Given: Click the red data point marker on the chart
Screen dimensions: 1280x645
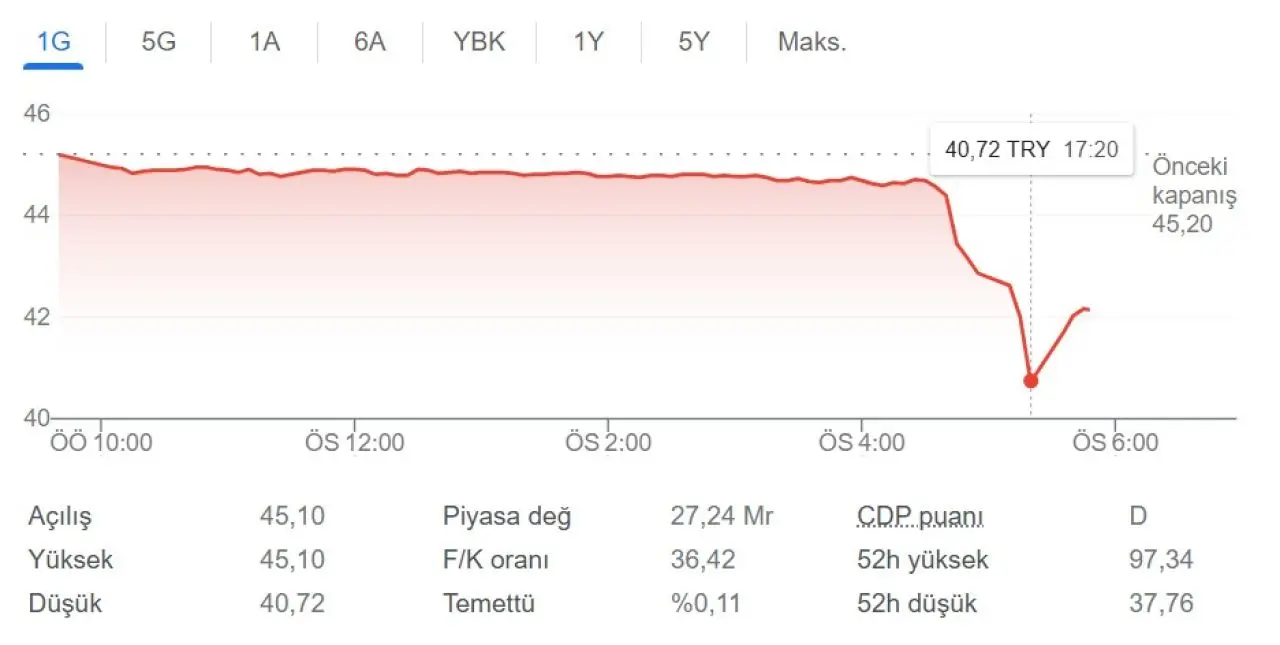Looking at the screenshot, I should coord(1031,380).
